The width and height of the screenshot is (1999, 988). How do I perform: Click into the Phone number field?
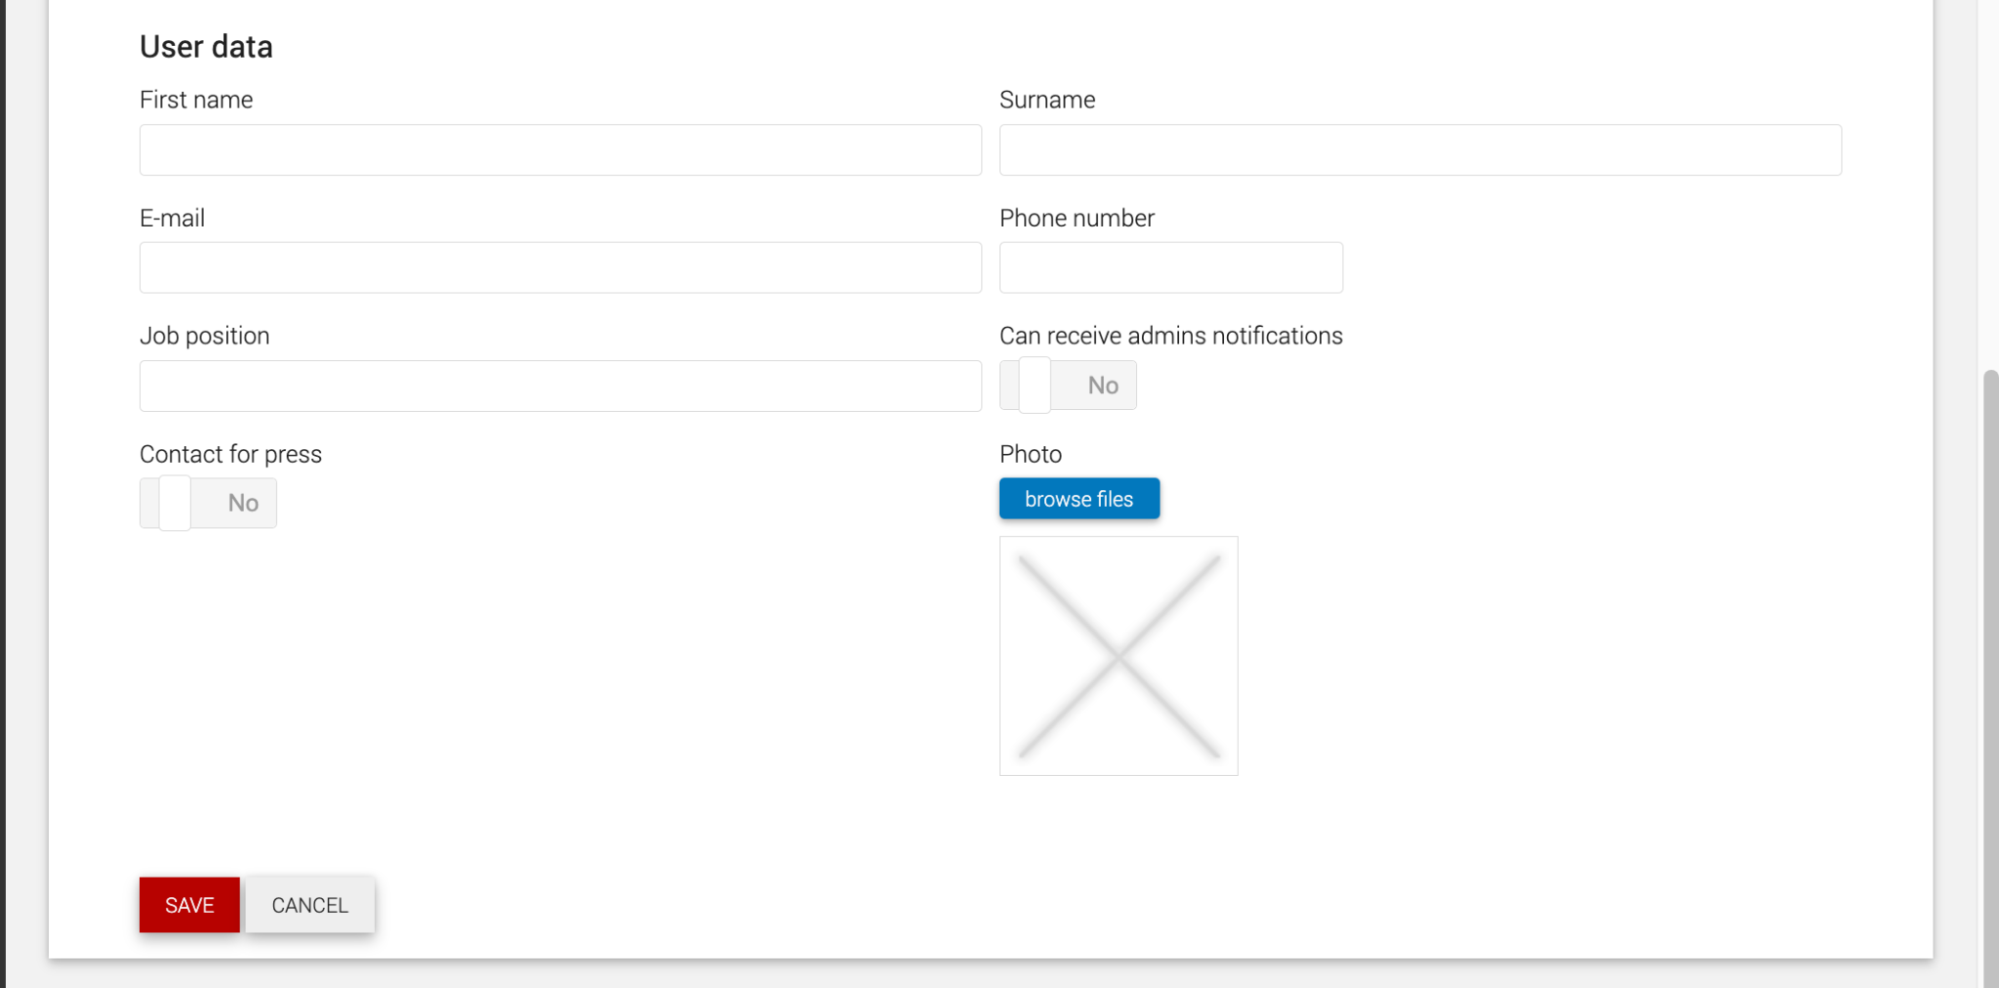pyautogui.click(x=1171, y=267)
